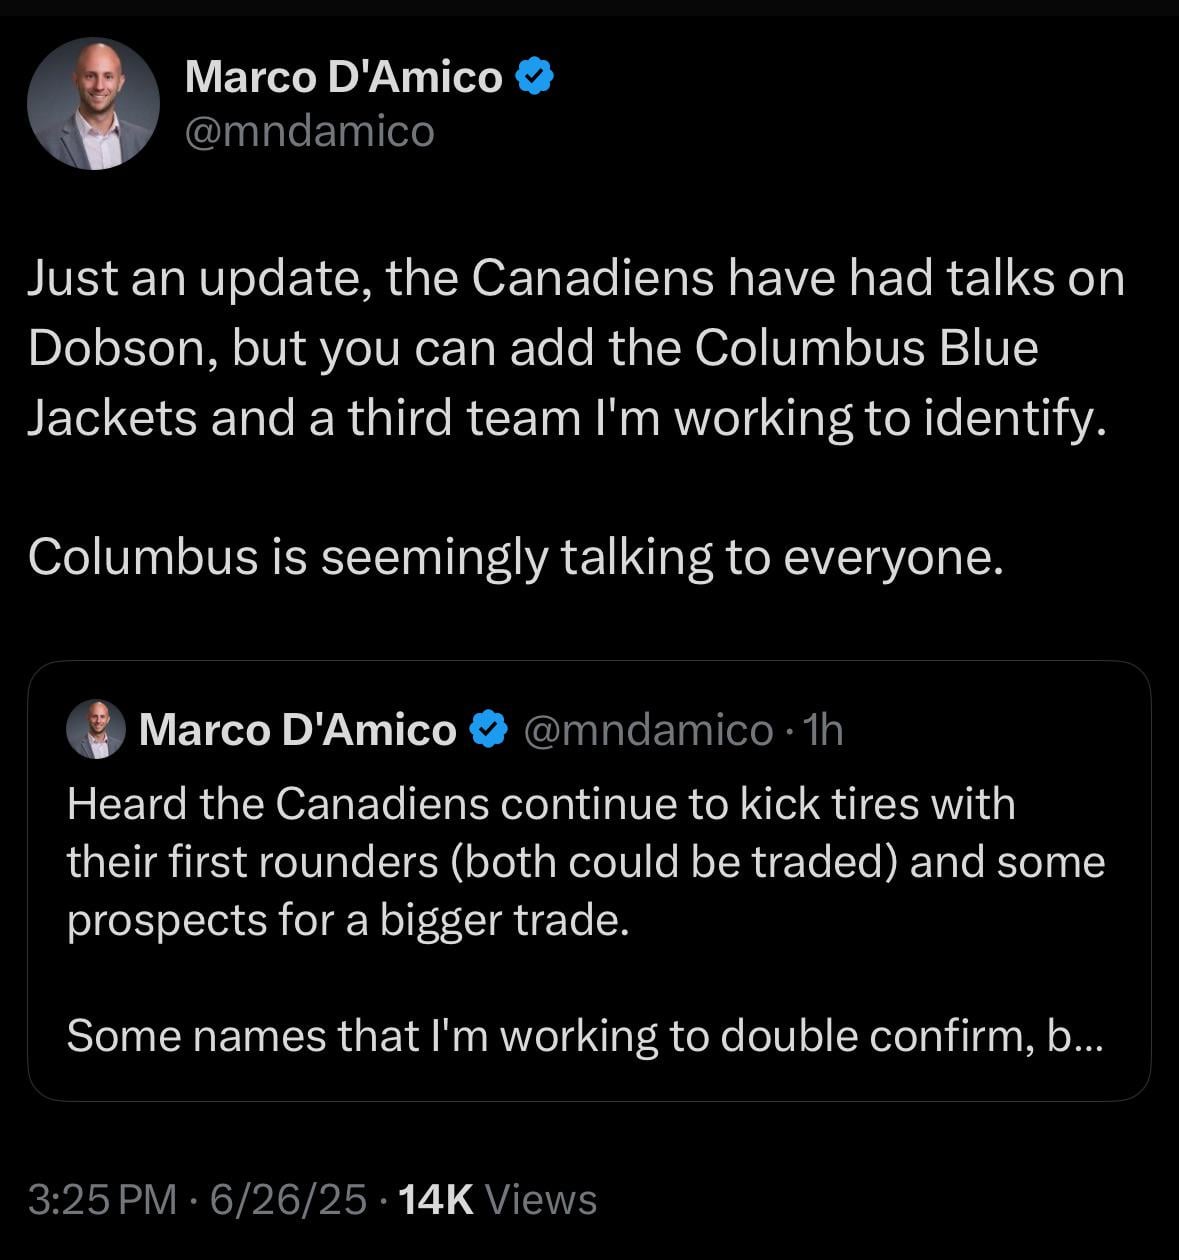Click "prospects for a bigger trade." line
Image resolution: width=1179 pixels, height=1260 pixels.
coord(348,920)
